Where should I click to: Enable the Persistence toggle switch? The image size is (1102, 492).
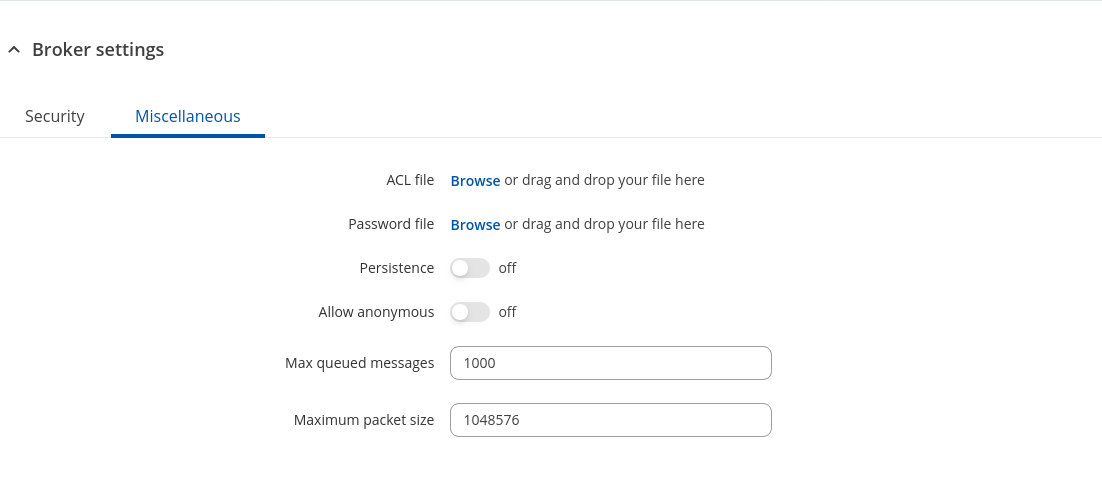[x=470, y=268]
